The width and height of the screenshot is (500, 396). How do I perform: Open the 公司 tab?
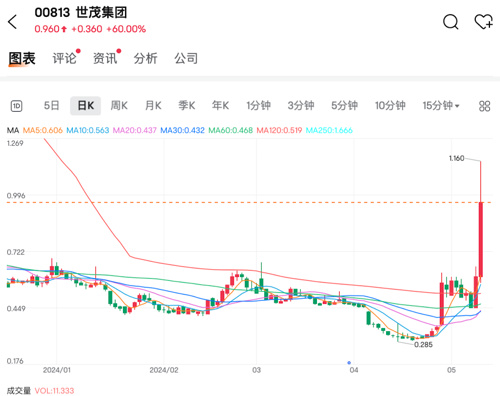(x=186, y=58)
